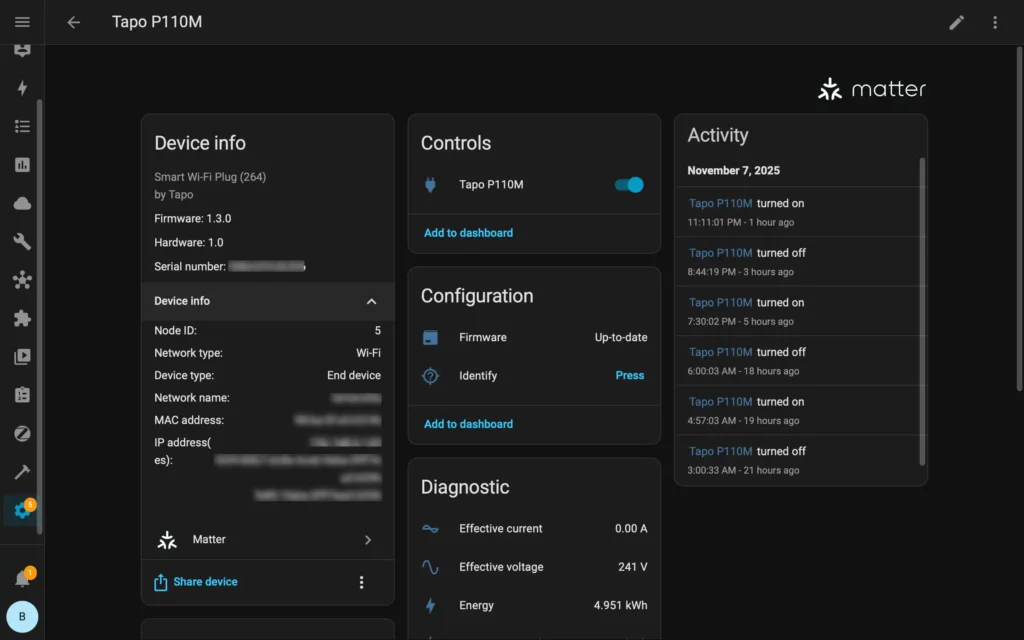Click the Identify lightbulb icon
This screenshot has width=1024, height=640.
pos(432,375)
